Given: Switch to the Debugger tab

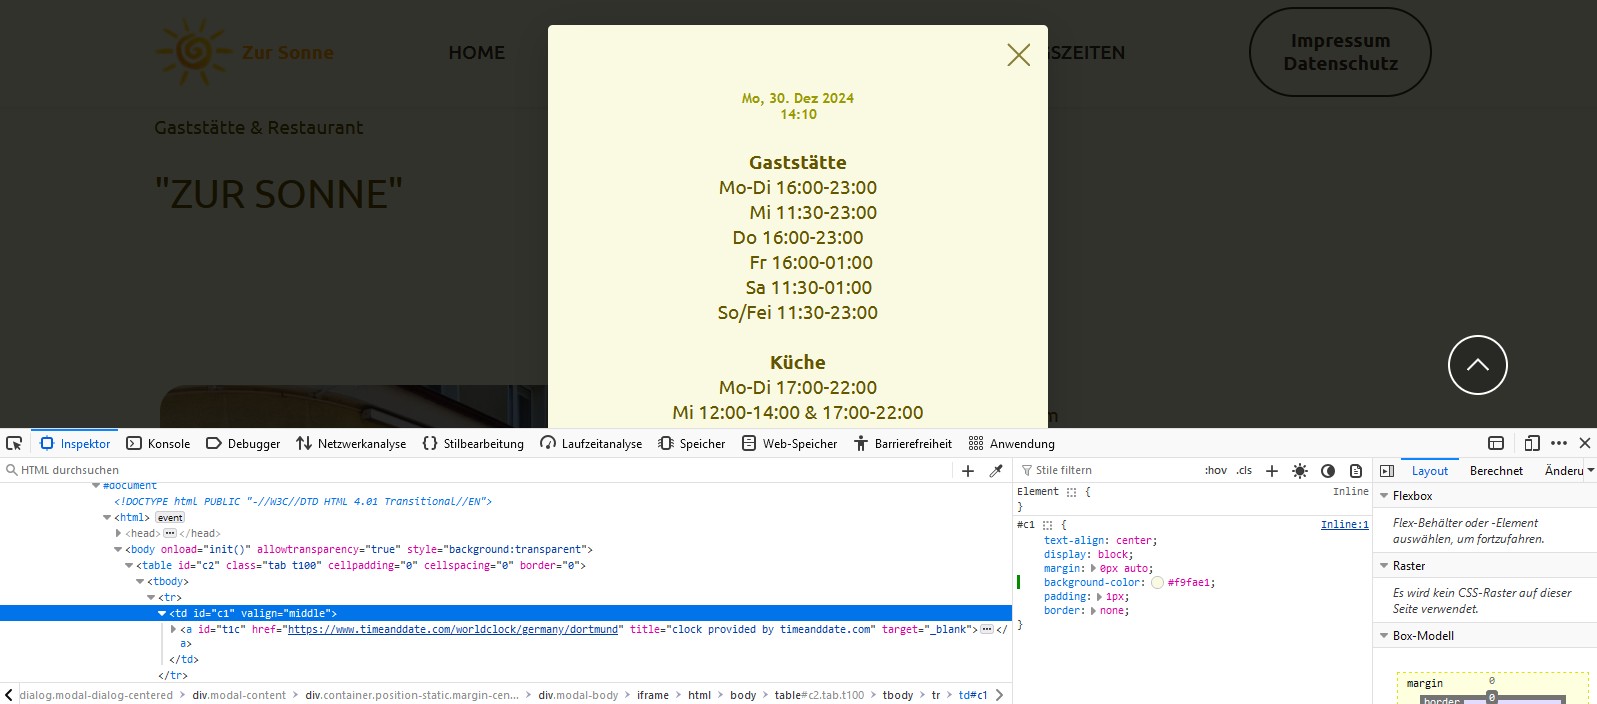Looking at the screenshot, I should coord(243,443).
